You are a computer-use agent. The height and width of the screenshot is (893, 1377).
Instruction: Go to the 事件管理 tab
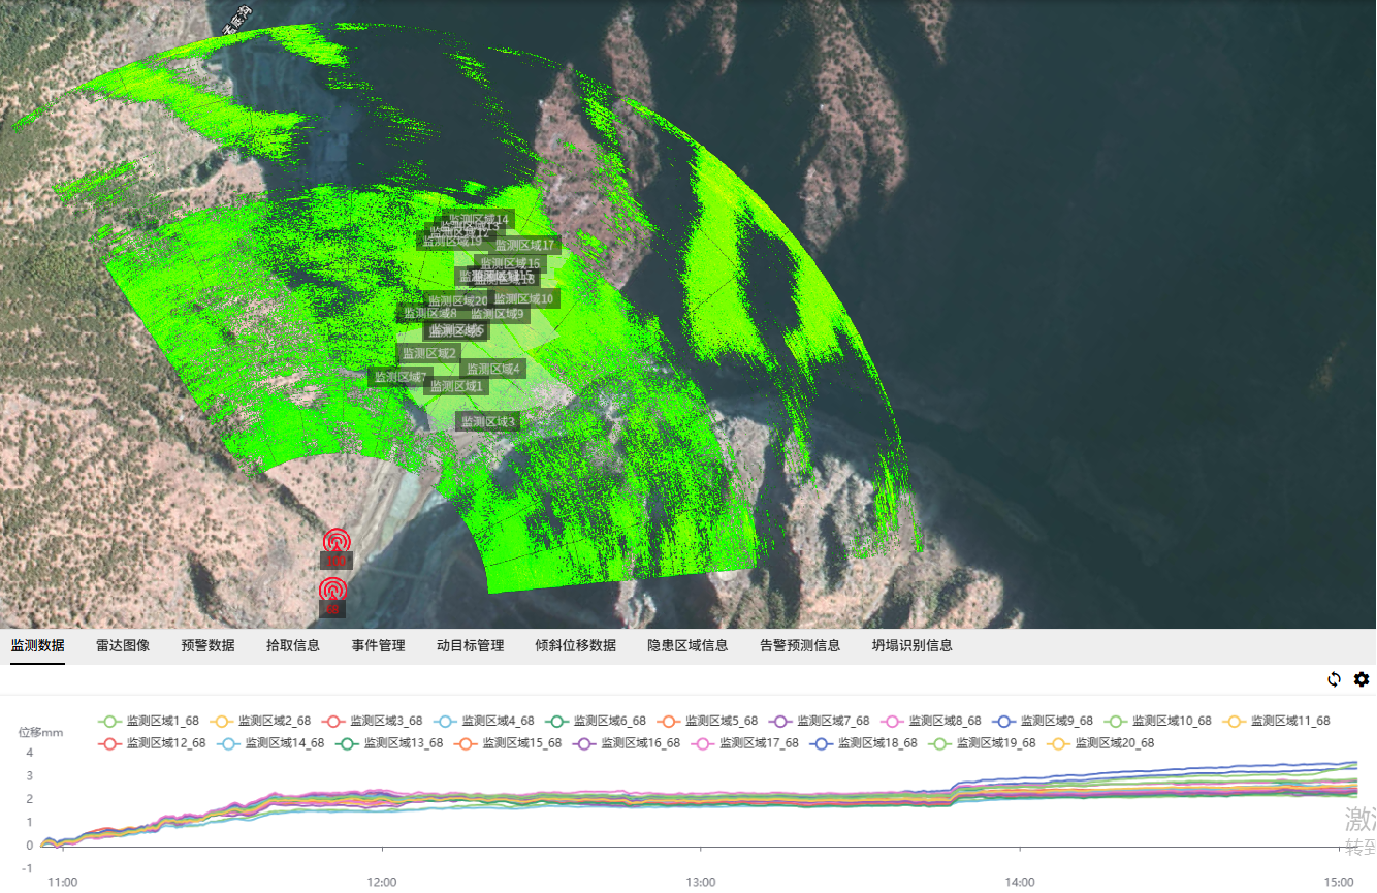[378, 646]
